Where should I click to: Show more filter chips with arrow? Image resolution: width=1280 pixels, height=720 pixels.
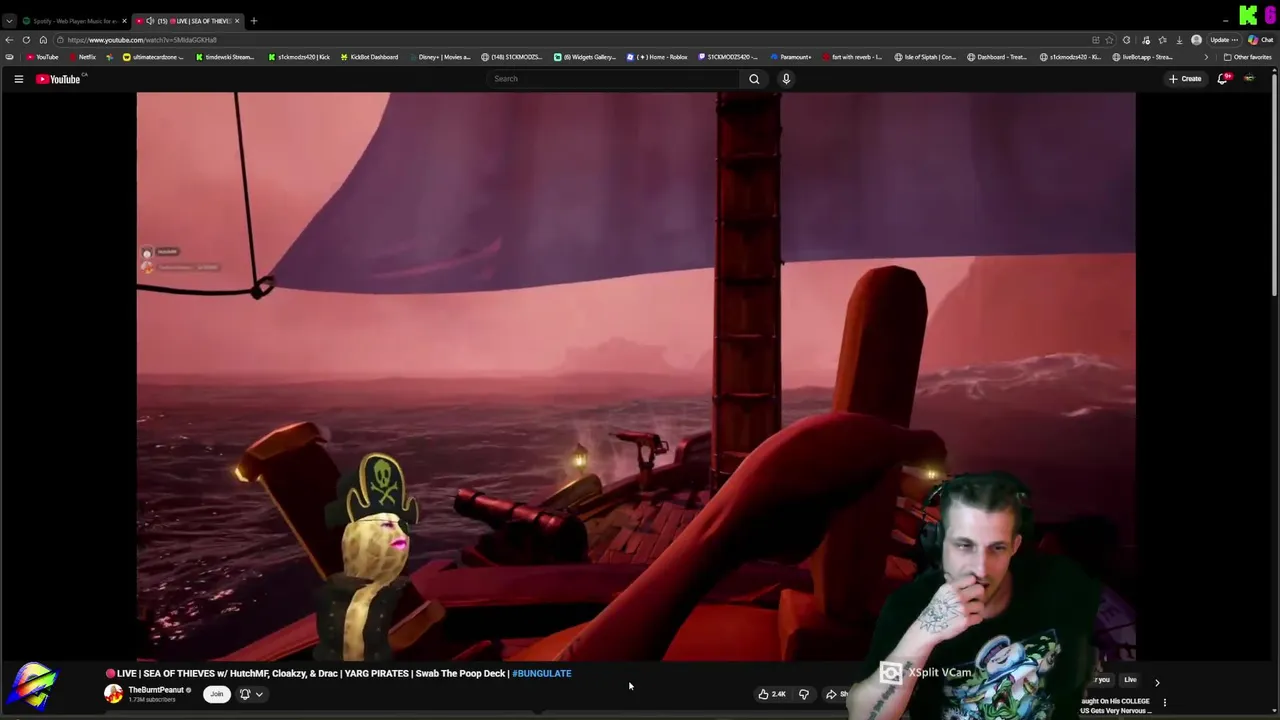pyautogui.click(x=1157, y=682)
